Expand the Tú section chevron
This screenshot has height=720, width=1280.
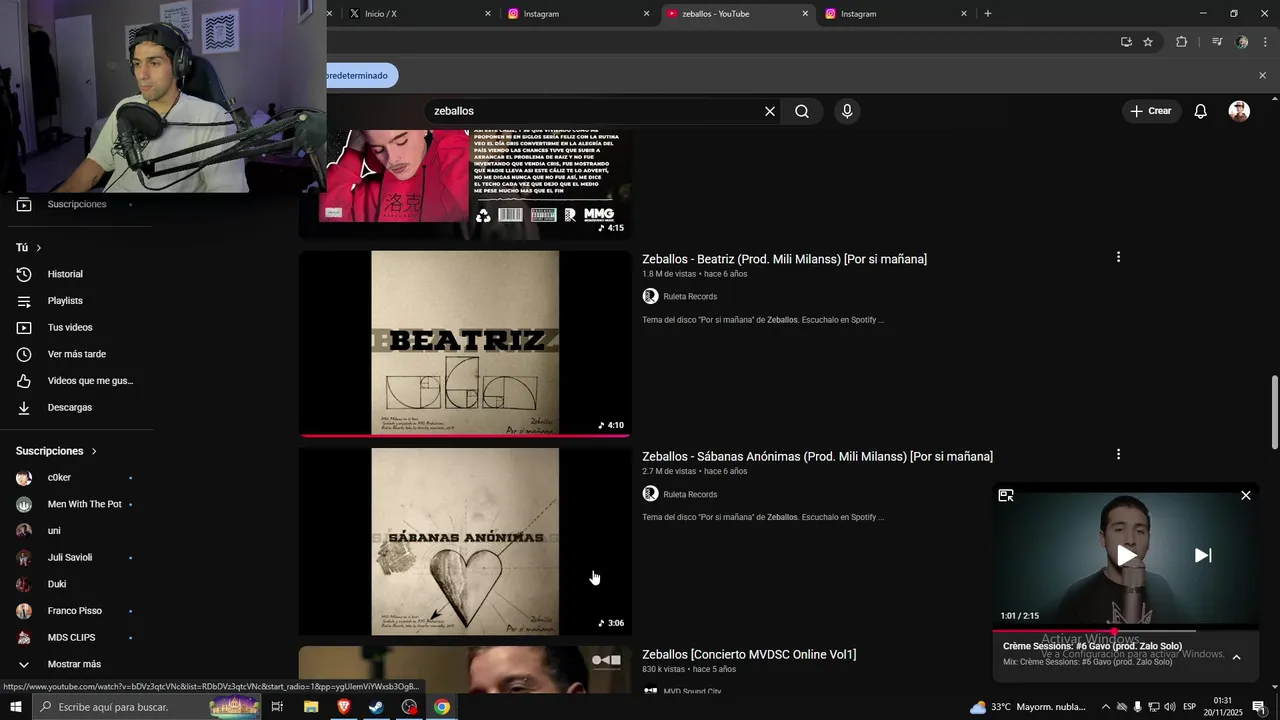(39, 247)
